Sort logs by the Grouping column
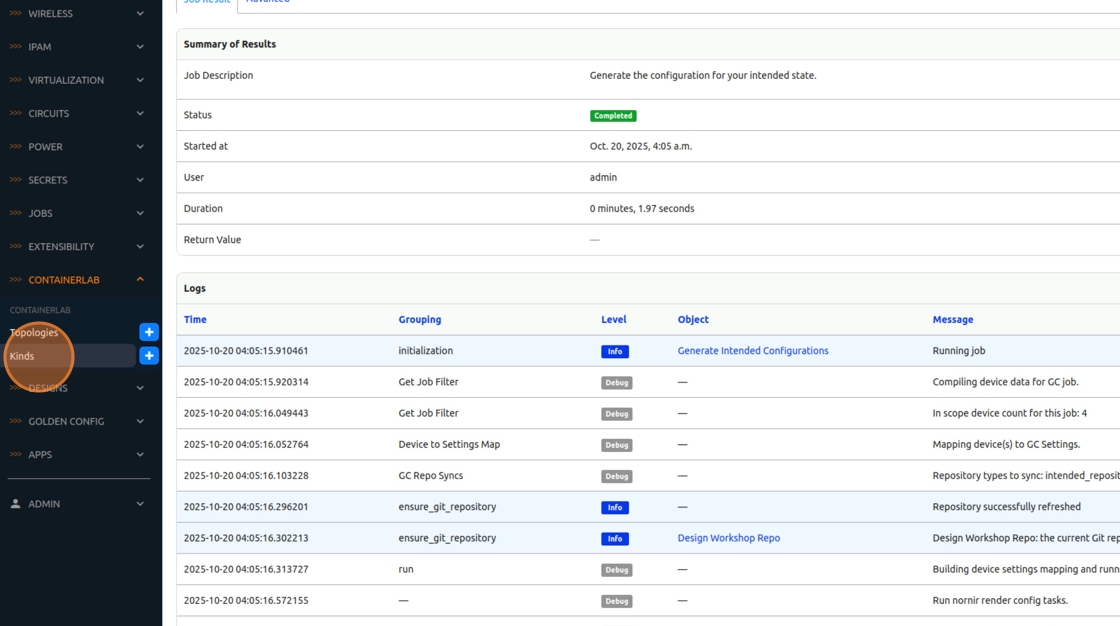Viewport: 1120px width, 626px height. coord(419,320)
